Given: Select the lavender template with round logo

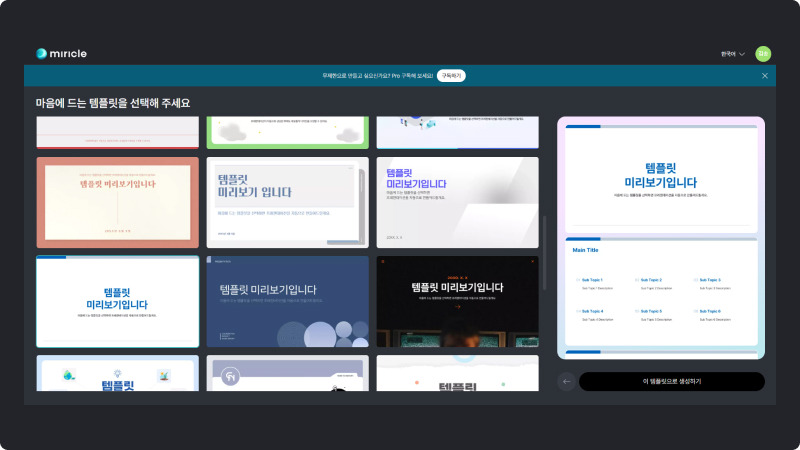Looking at the screenshot, I should tap(287, 373).
